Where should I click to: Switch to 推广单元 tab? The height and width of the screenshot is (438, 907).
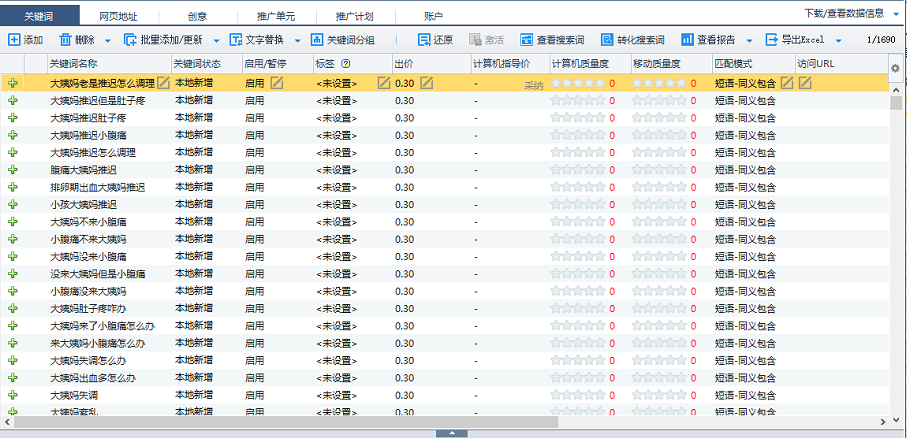(276, 16)
